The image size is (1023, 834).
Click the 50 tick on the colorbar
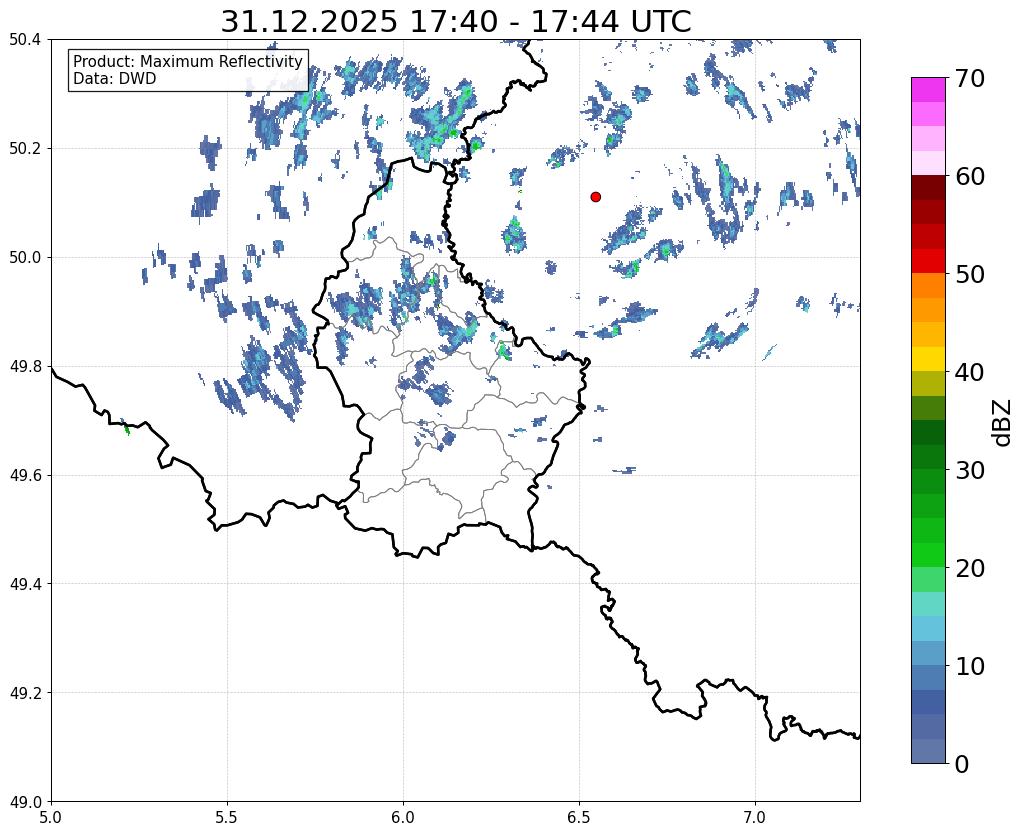click(x=970, y=274)
